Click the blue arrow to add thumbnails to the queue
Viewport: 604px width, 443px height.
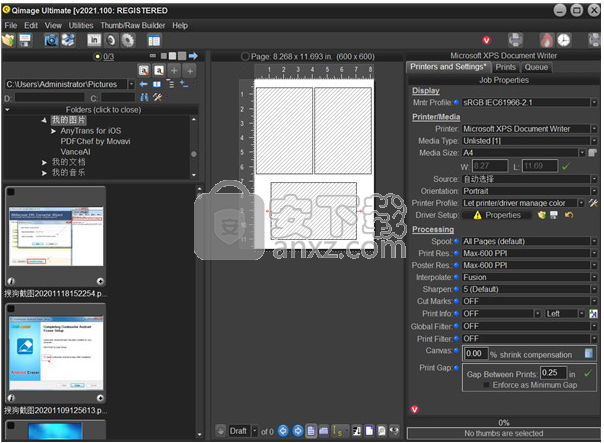pos(193,56)
